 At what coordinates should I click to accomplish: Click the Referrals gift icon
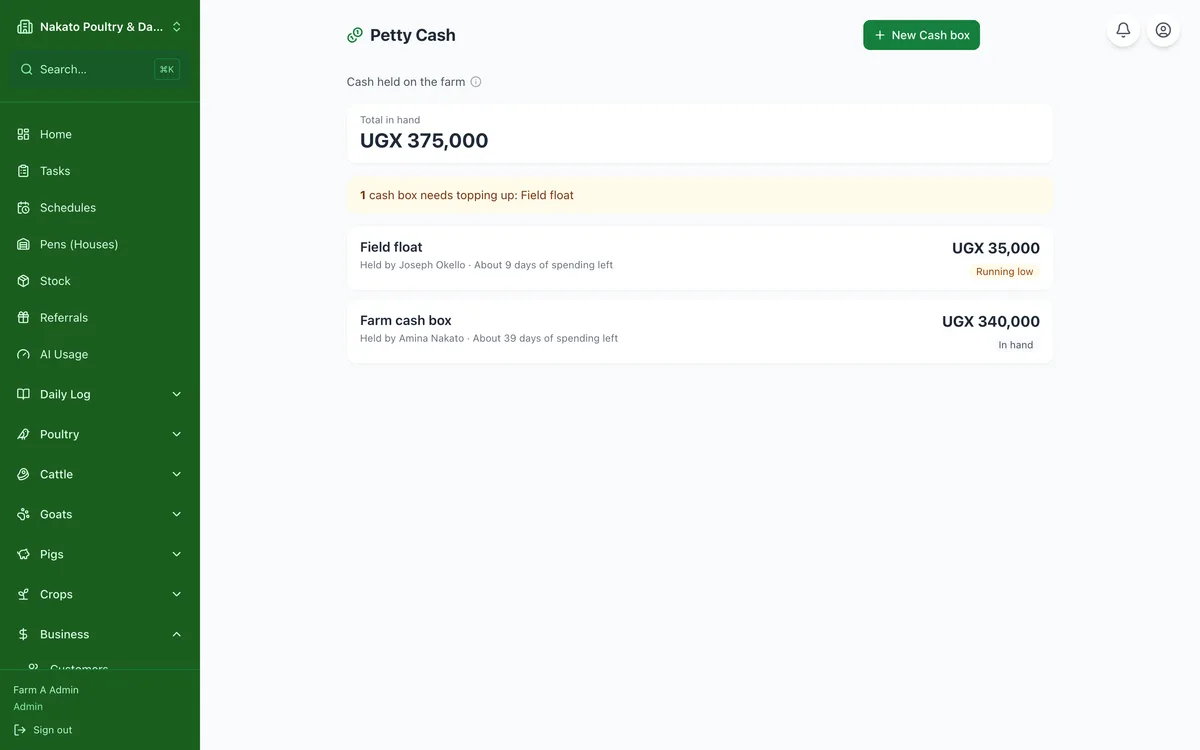(24, 318)
